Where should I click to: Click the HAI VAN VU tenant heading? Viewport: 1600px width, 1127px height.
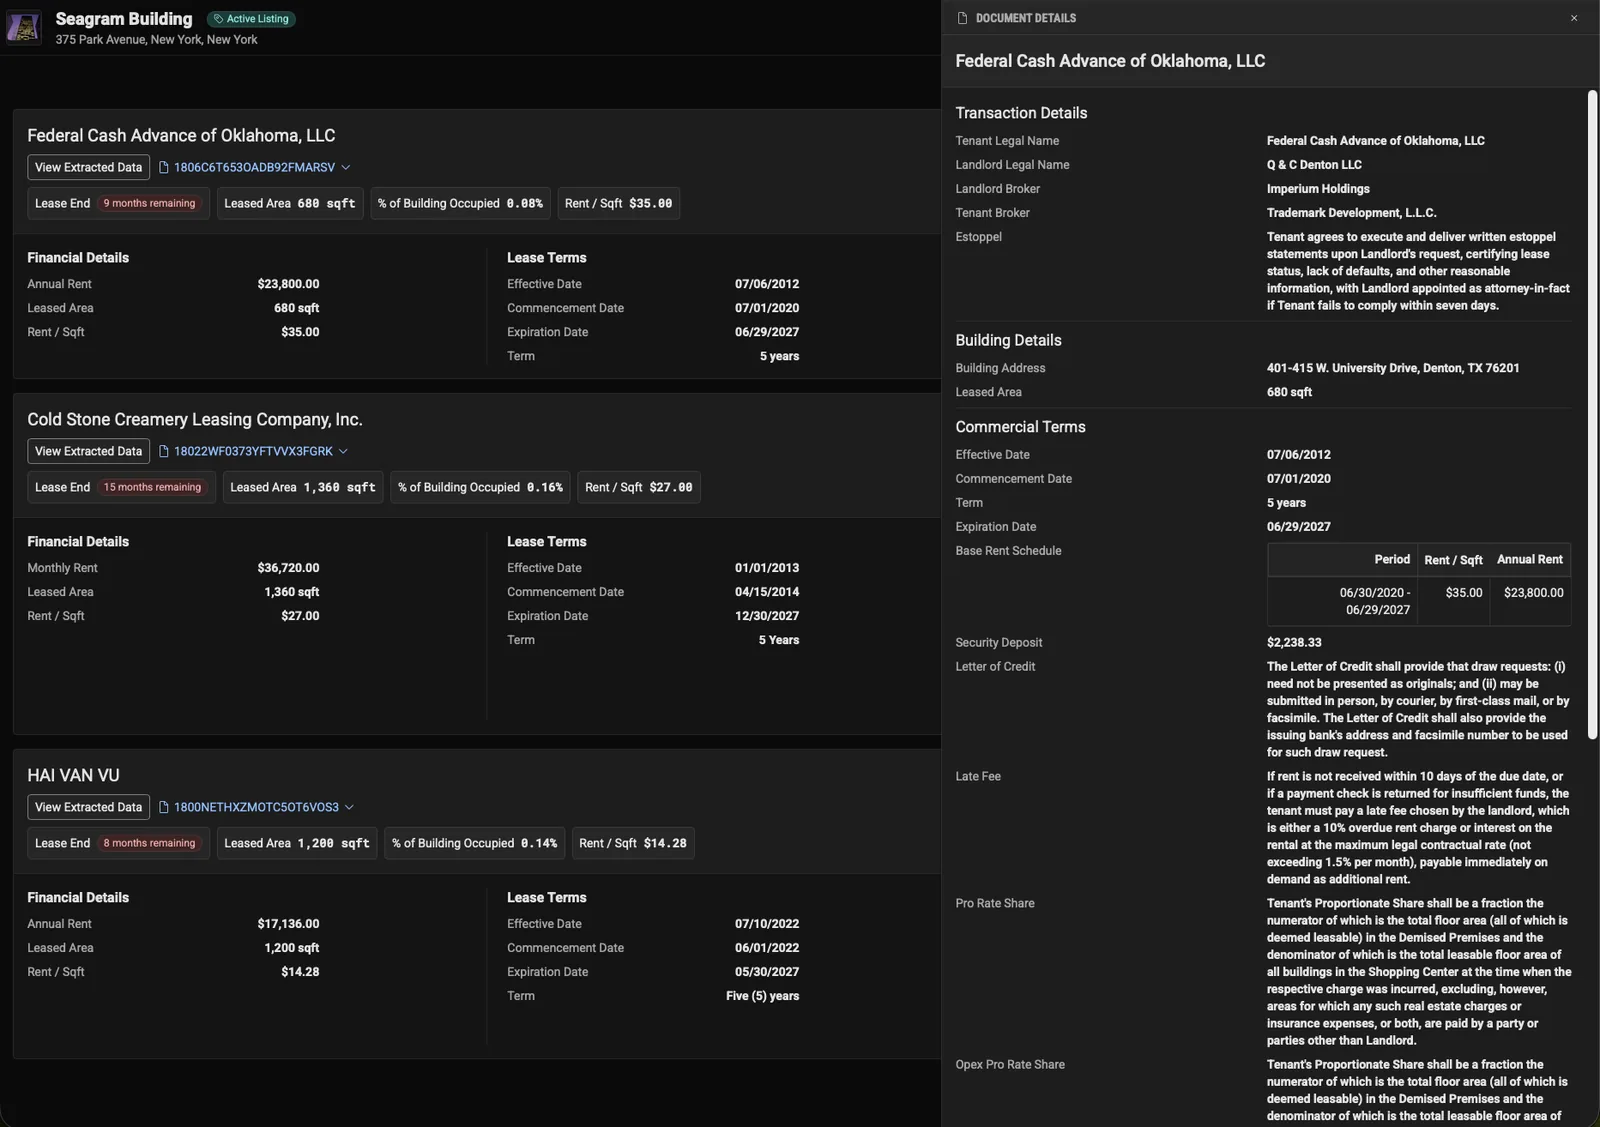(x=73, y=775)
